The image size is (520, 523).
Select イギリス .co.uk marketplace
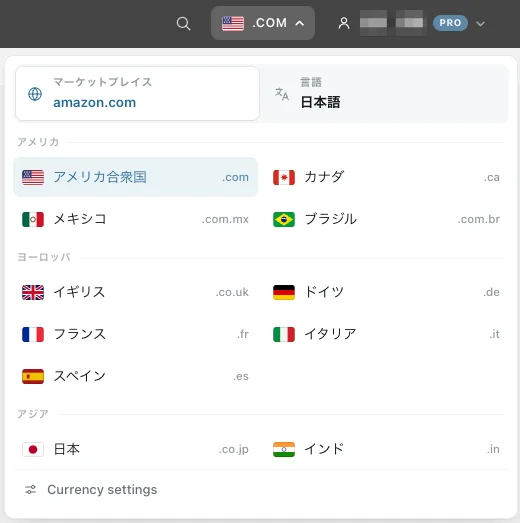click(x=135, y=292)
